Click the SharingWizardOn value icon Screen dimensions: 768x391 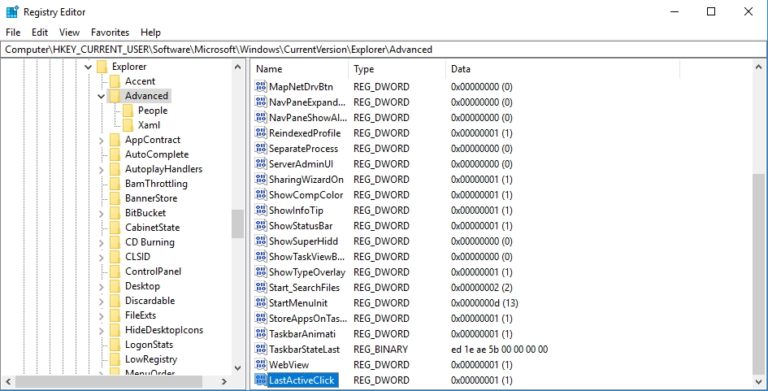pyautogui.click(x=261, y=179)
